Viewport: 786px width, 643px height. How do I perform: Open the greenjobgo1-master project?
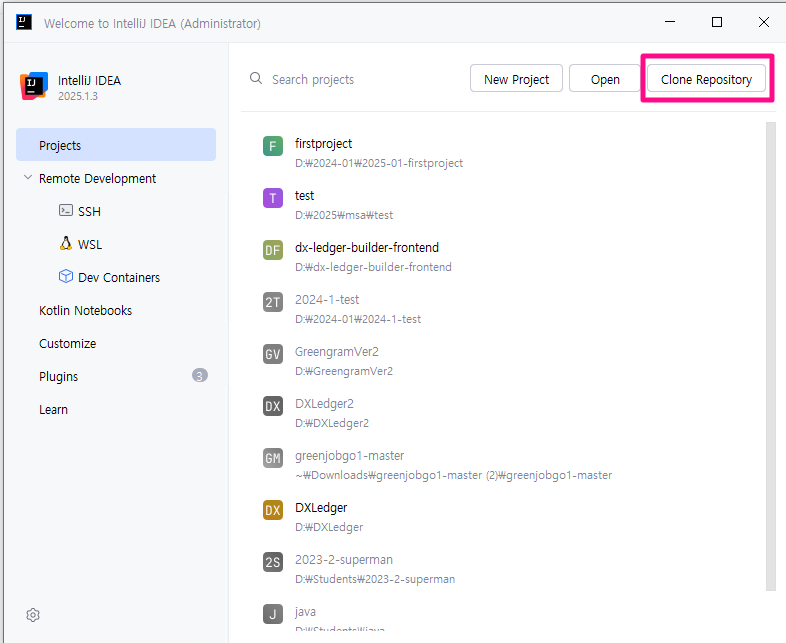click(349, 456)
